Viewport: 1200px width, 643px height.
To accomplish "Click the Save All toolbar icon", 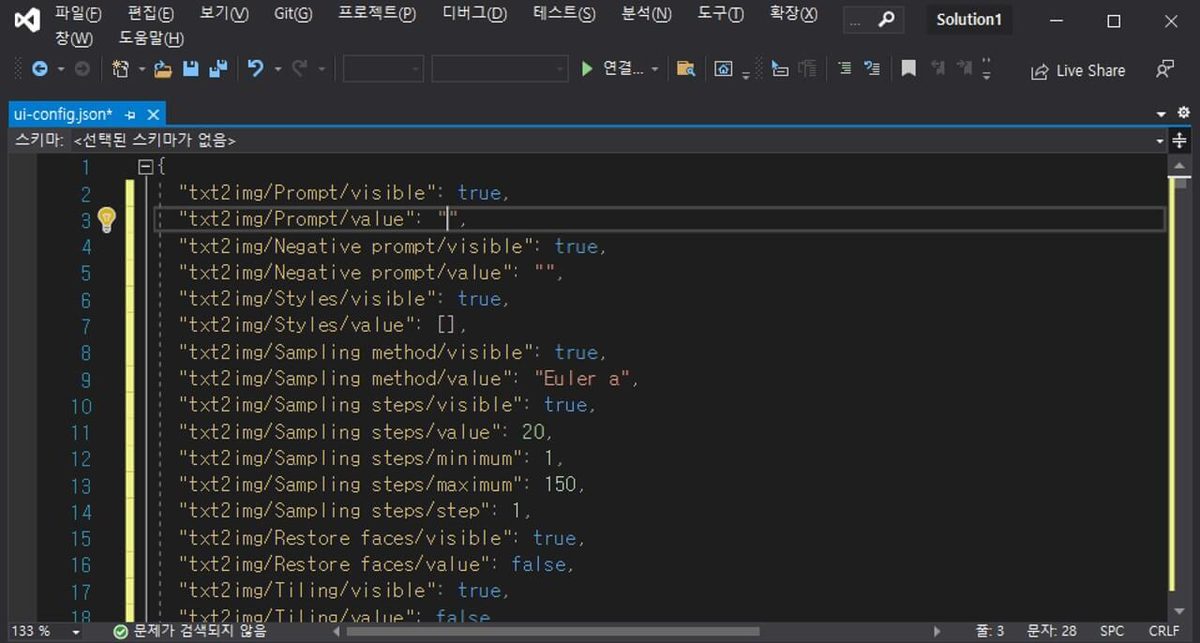I will point(218,69).
